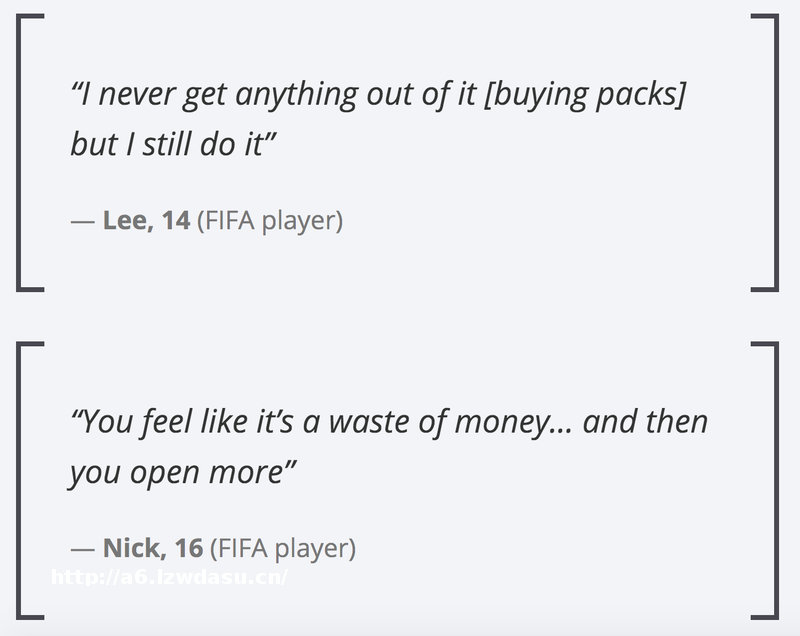Click the name "Nick, 16"
The width and height of the screenshot is (800, 636).
coord(153,548)
